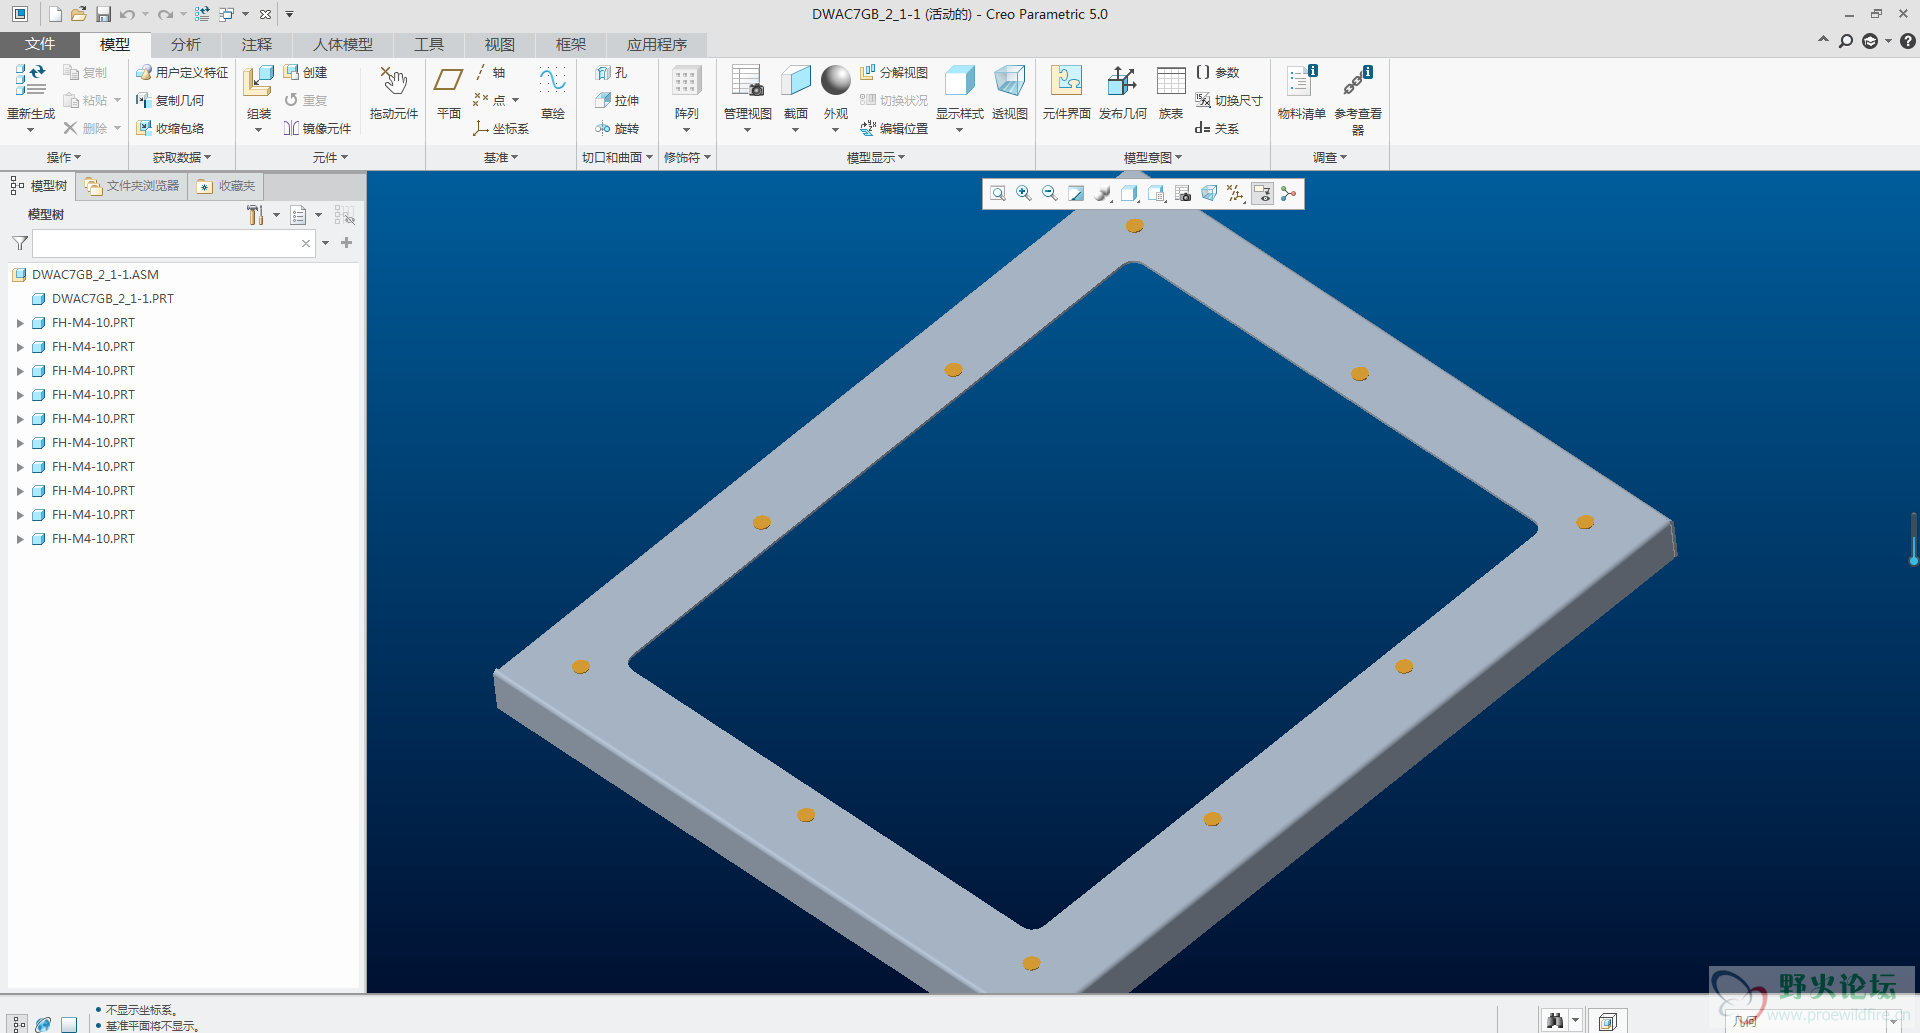Open Display Style (显示样式) icon
Screen dimensions: 1920x1033
coord(960,81)
